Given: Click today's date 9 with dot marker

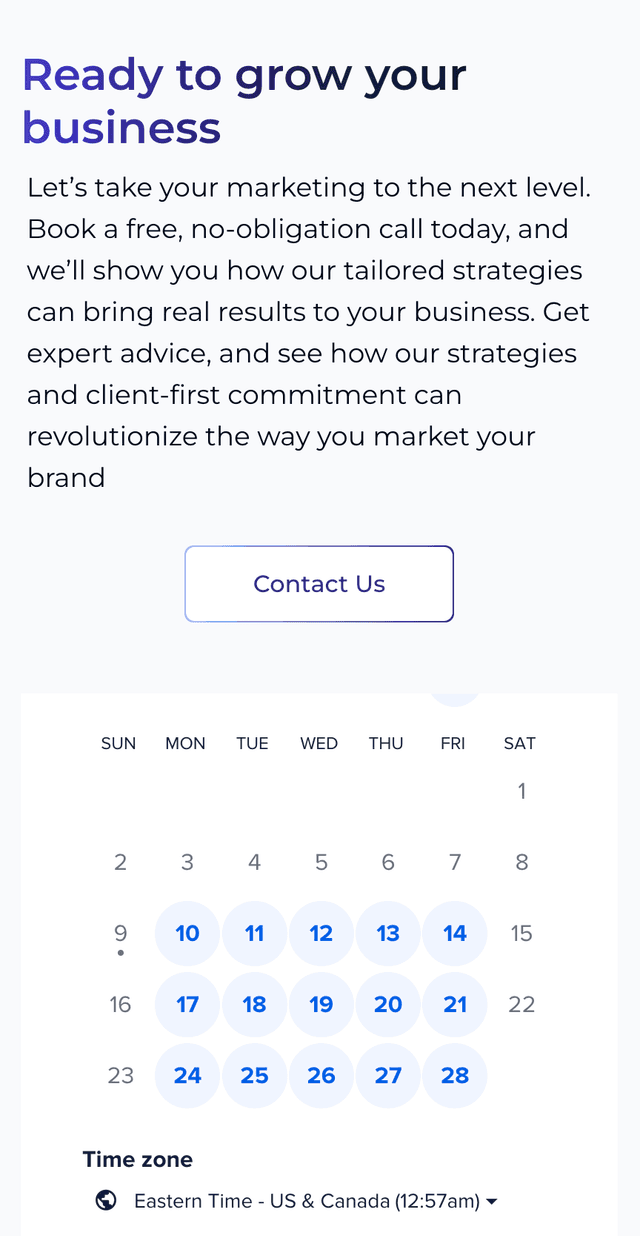Looking at the screenshot, I should (x=120, y=934).
